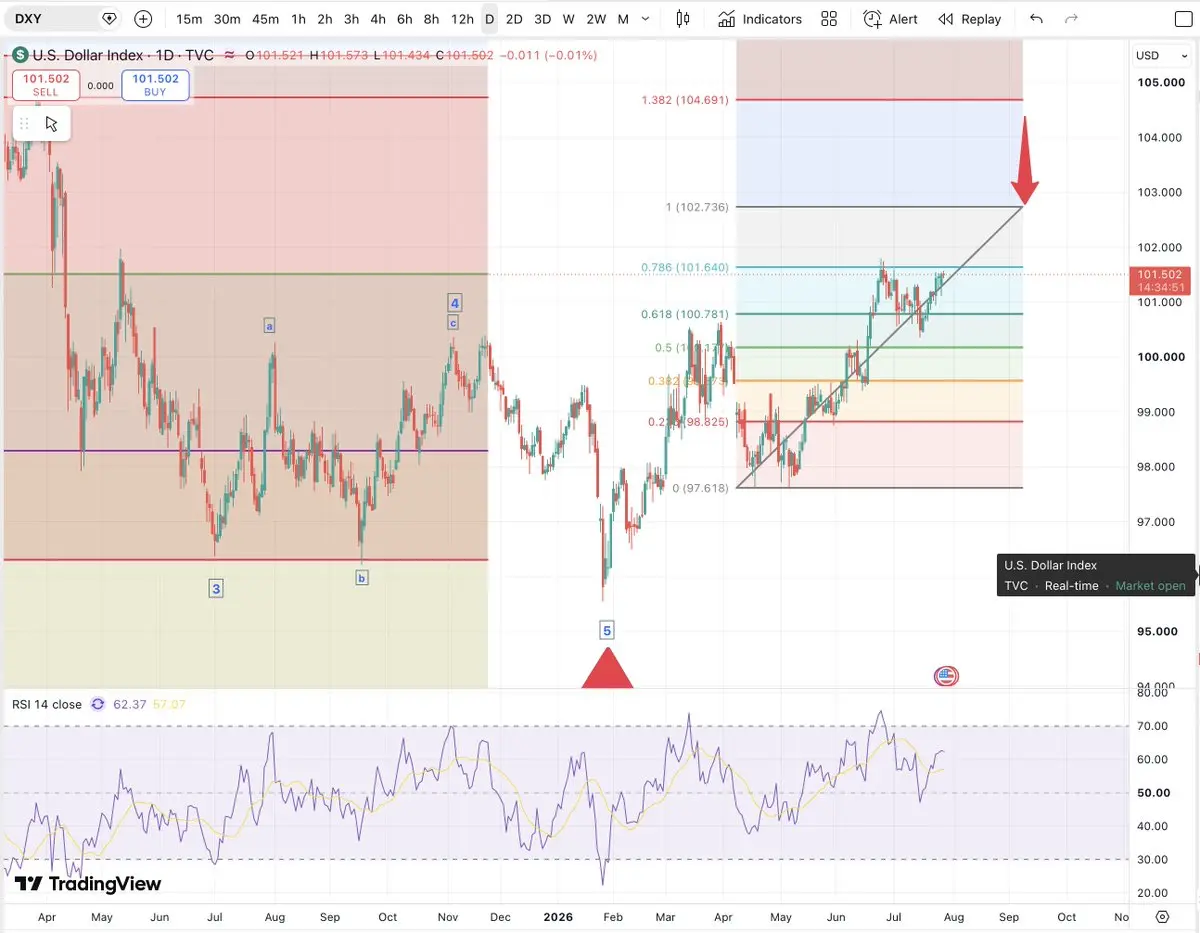Viewport: 1200px width, 933px height.
Task: Undo the last chart action
Action: (1036, 19)
